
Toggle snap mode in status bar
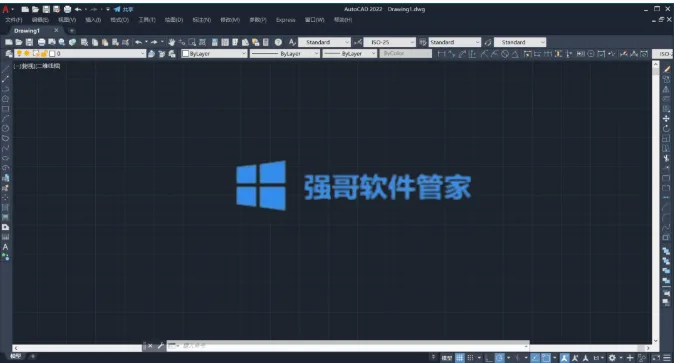470,358
